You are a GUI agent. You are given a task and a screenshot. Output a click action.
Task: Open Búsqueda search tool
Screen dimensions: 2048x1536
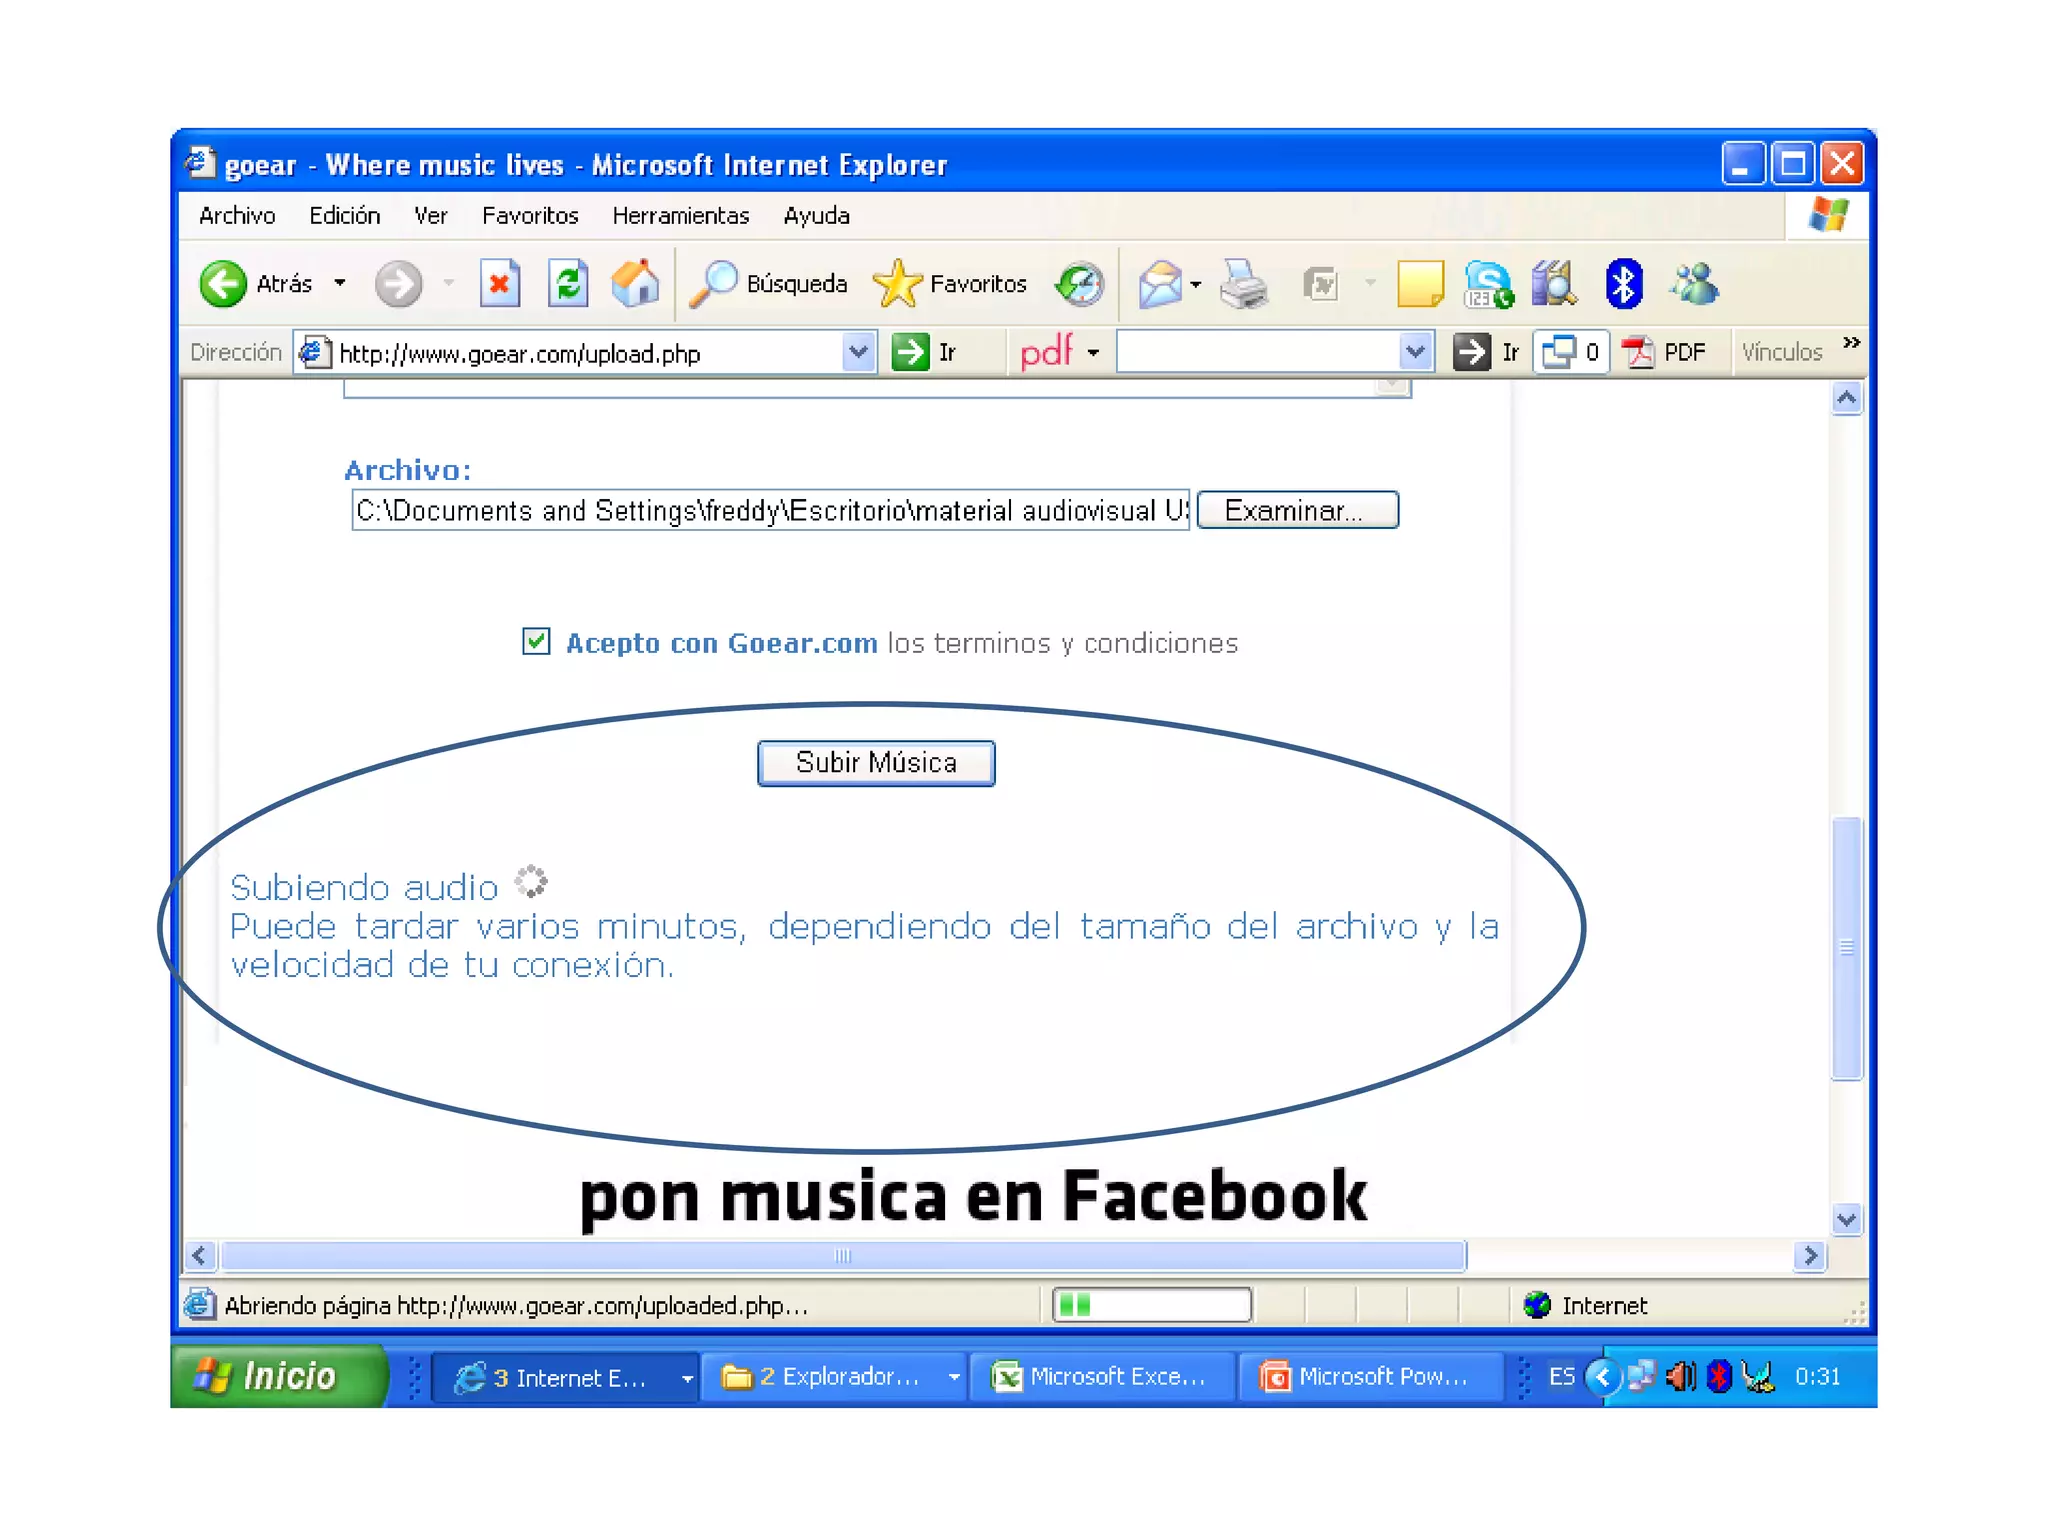768,285
